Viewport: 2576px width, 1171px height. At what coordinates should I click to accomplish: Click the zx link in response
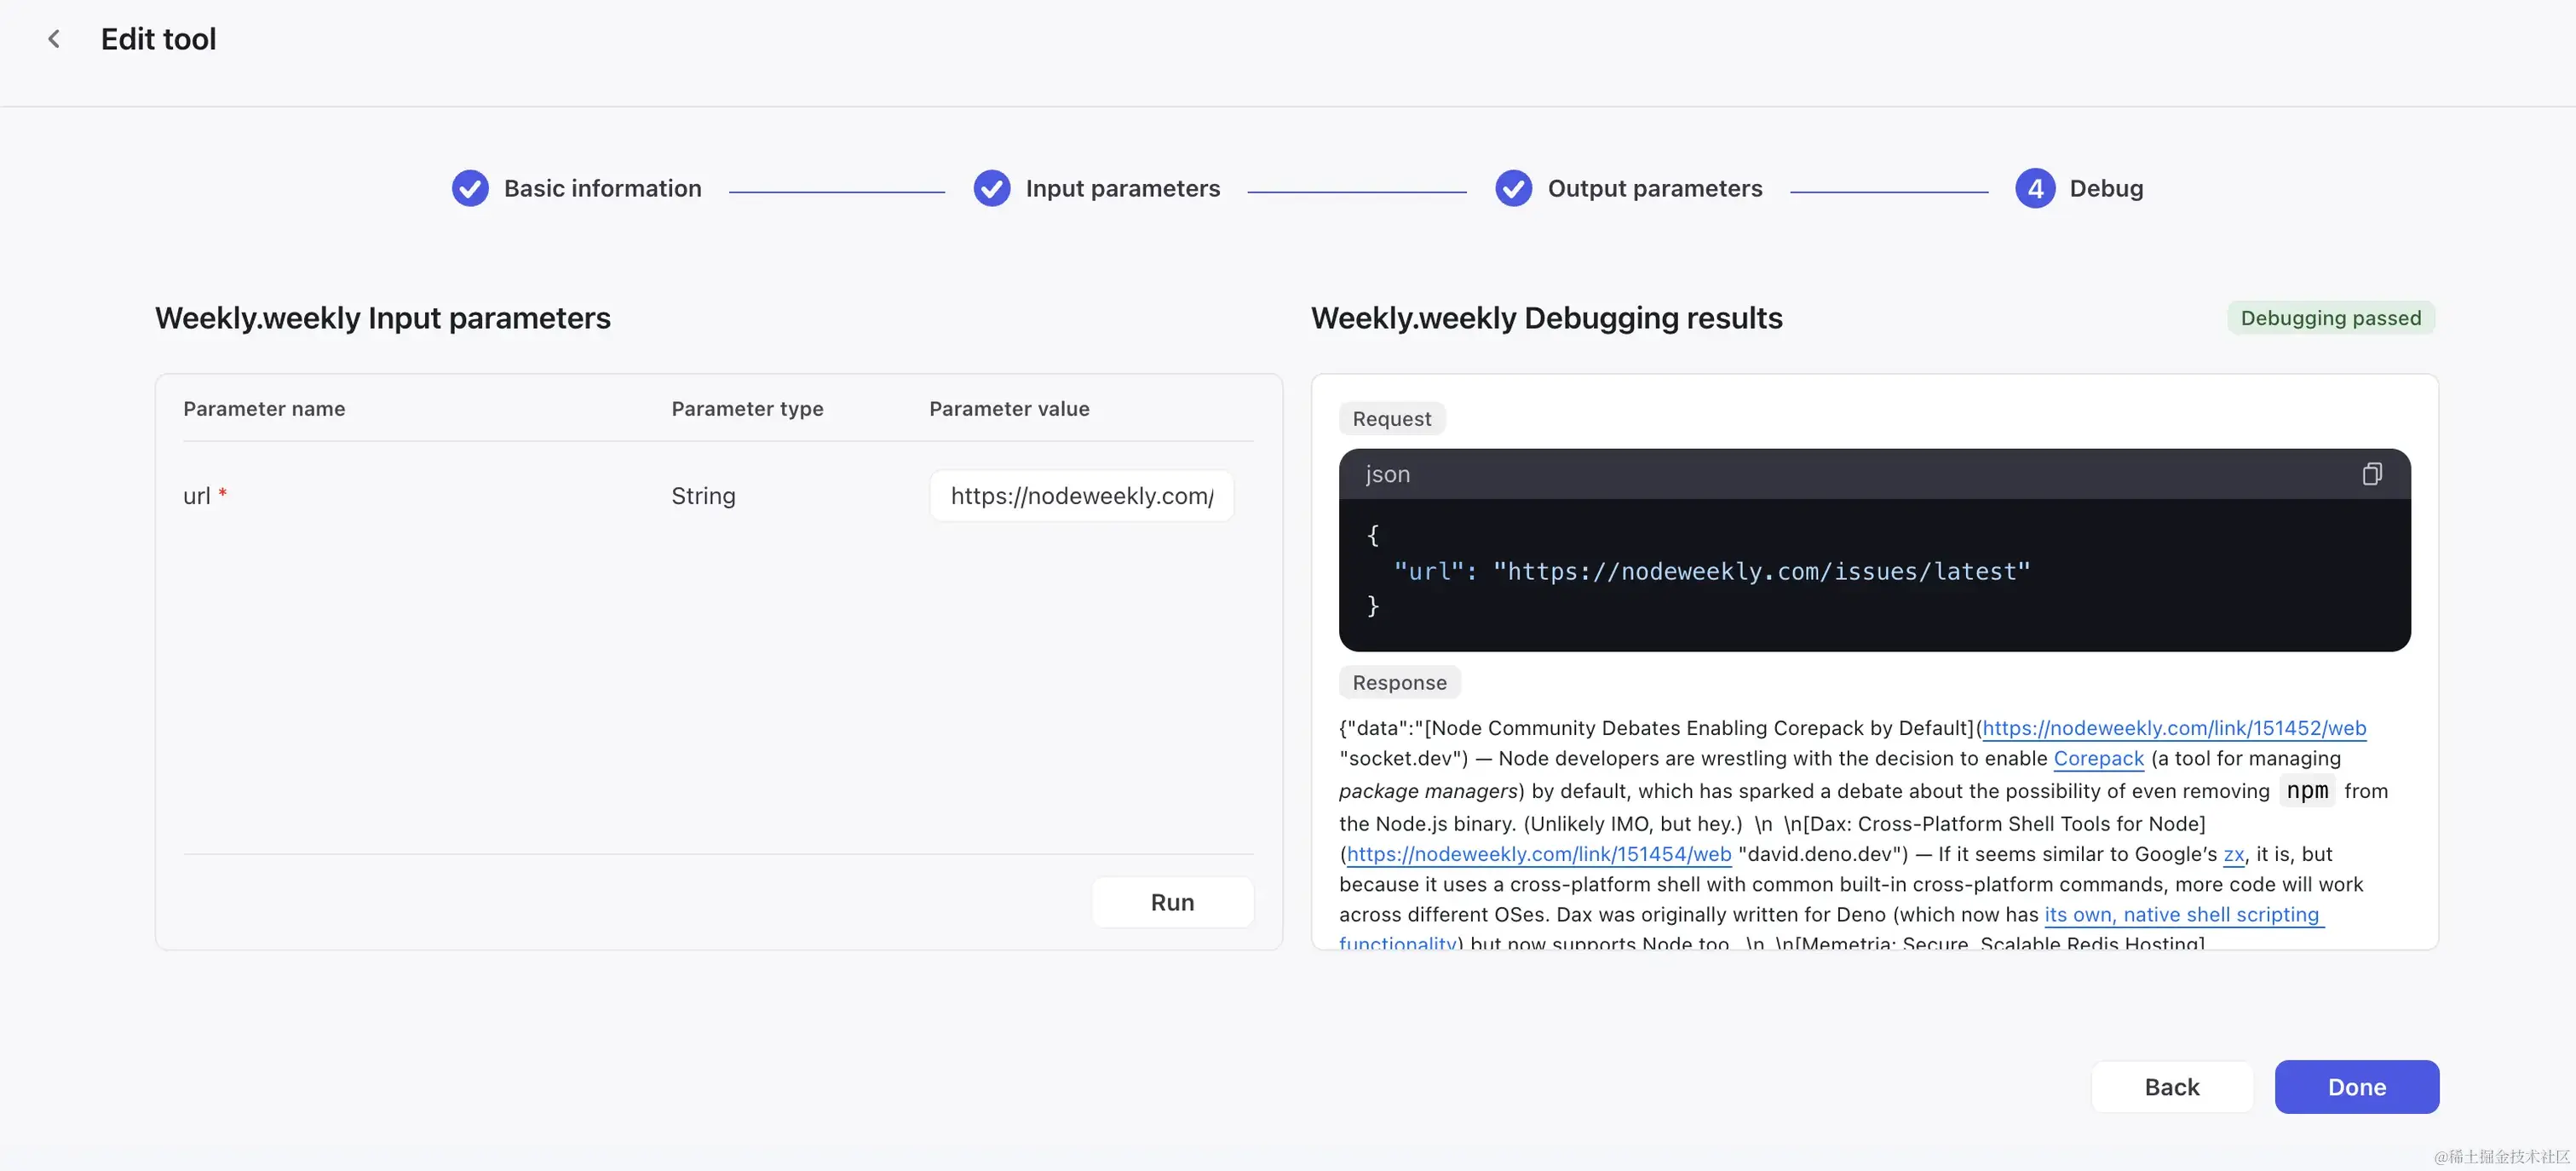click(2233, 854)
